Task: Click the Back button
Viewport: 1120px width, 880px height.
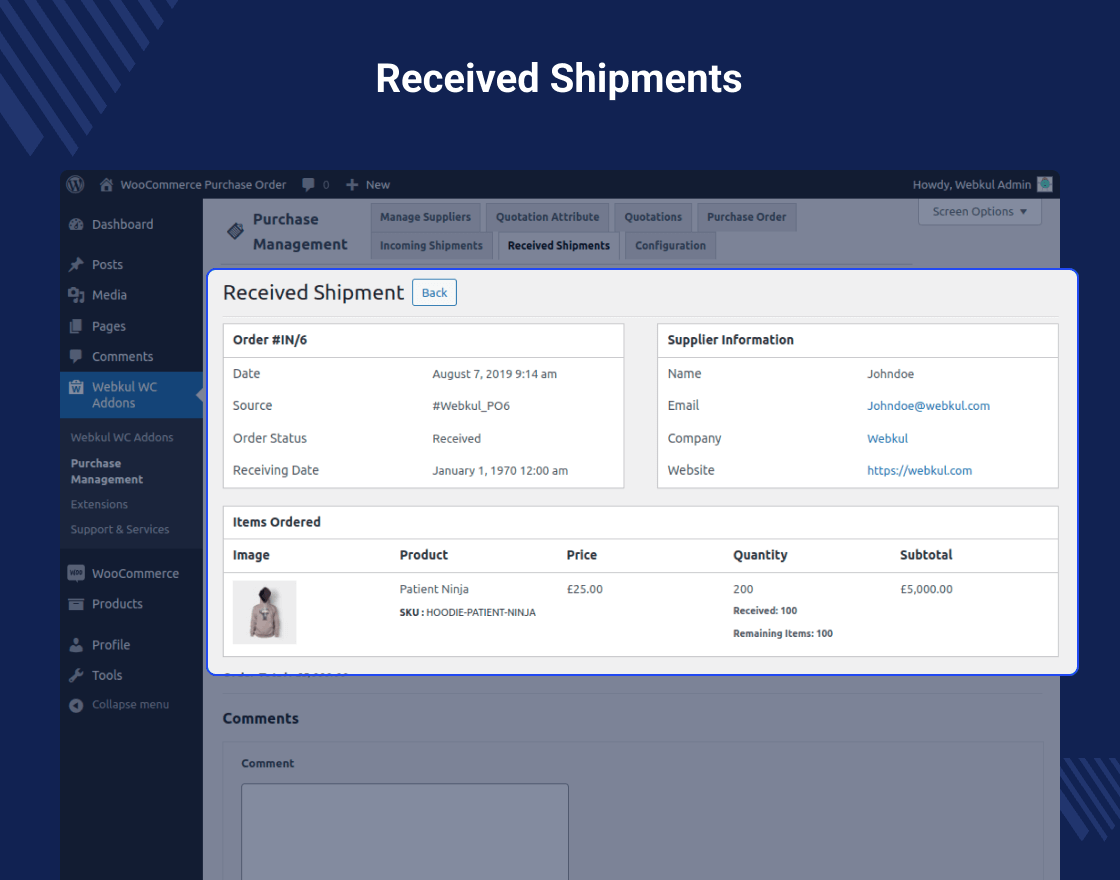Action: tap(434, 292)
